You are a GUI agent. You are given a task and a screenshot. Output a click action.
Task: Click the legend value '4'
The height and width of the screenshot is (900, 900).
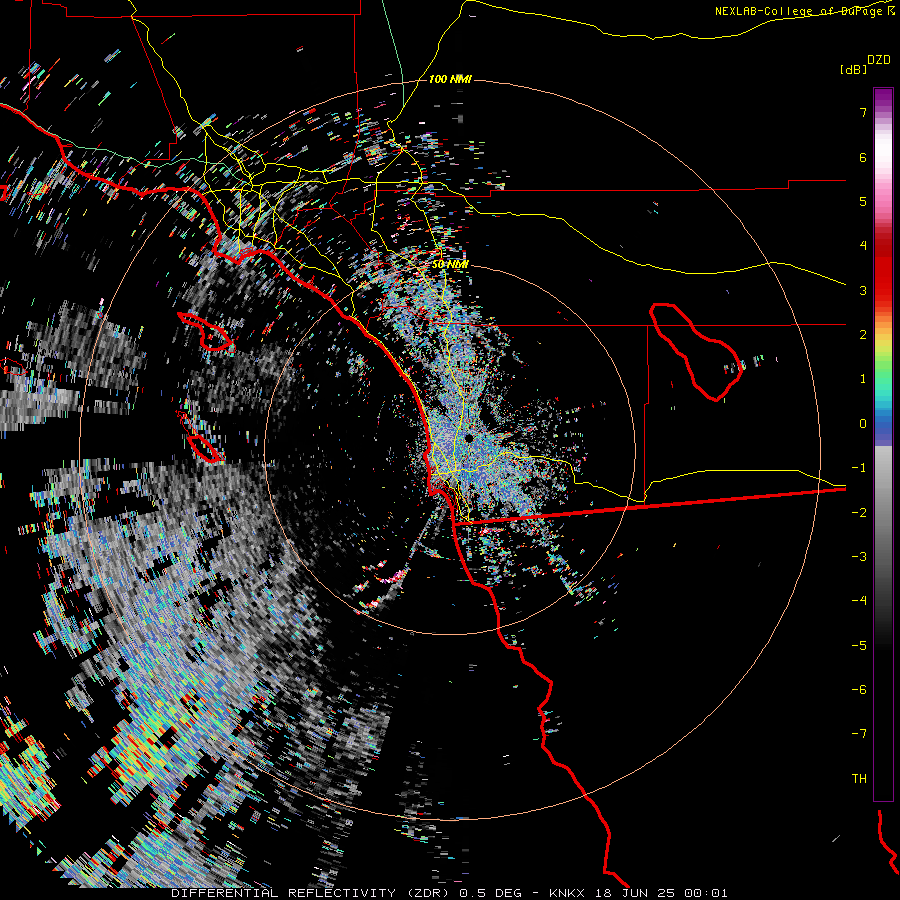(x=863, y=246)
